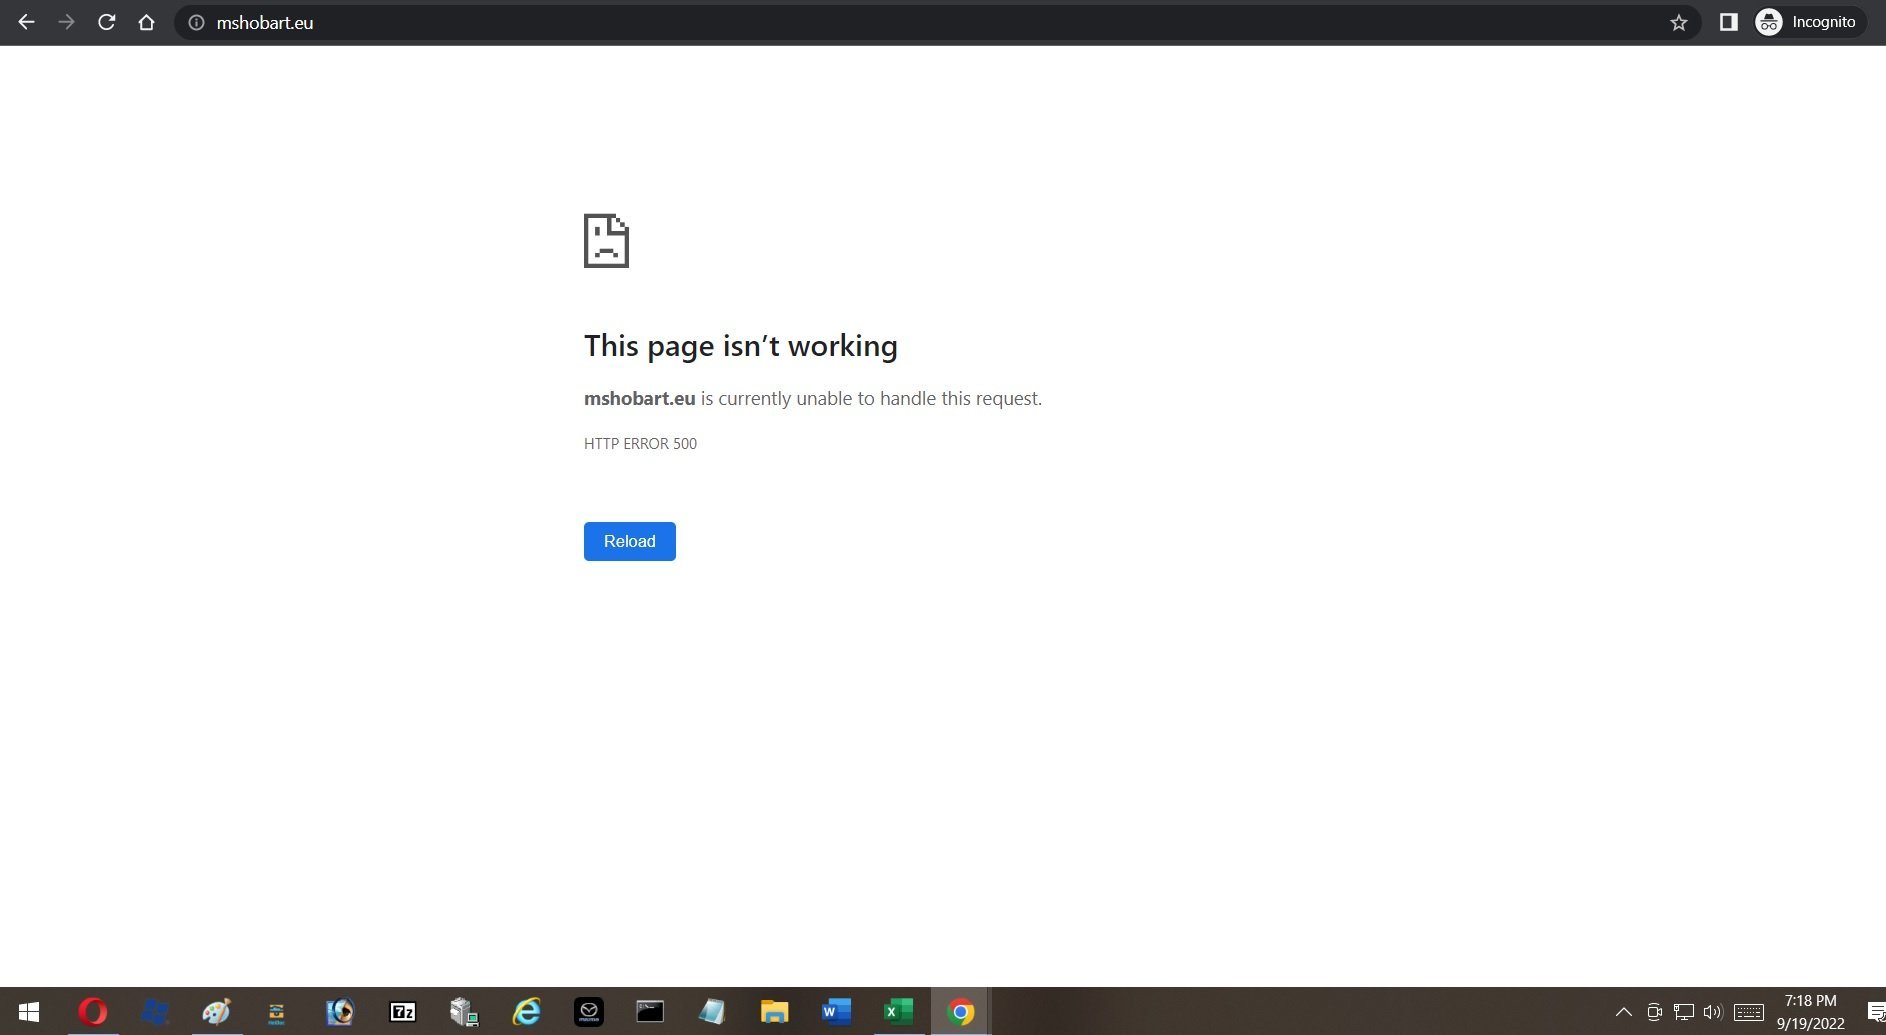Screen dimensions: 1886x1035
Task: Click the Meet Now camera tray icon
Action: tap(1654, 1012)
